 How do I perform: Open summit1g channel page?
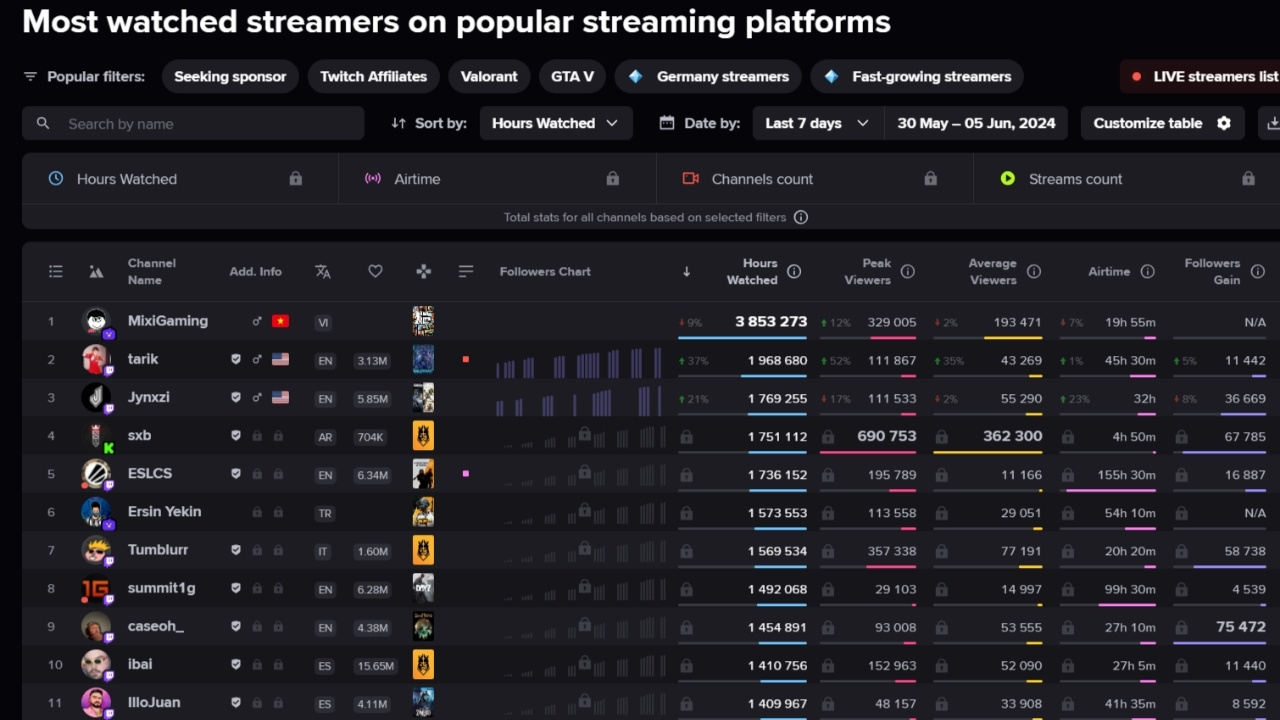pos(162,587)
